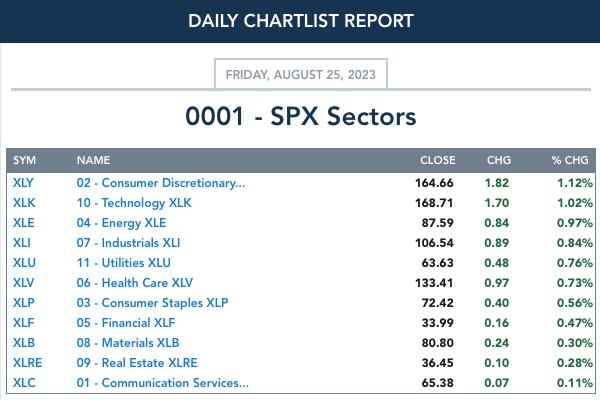Open 01 - Communication Services link
This screenshot has height=400, width=600.
pyautogui.click(x=163, y=382)
